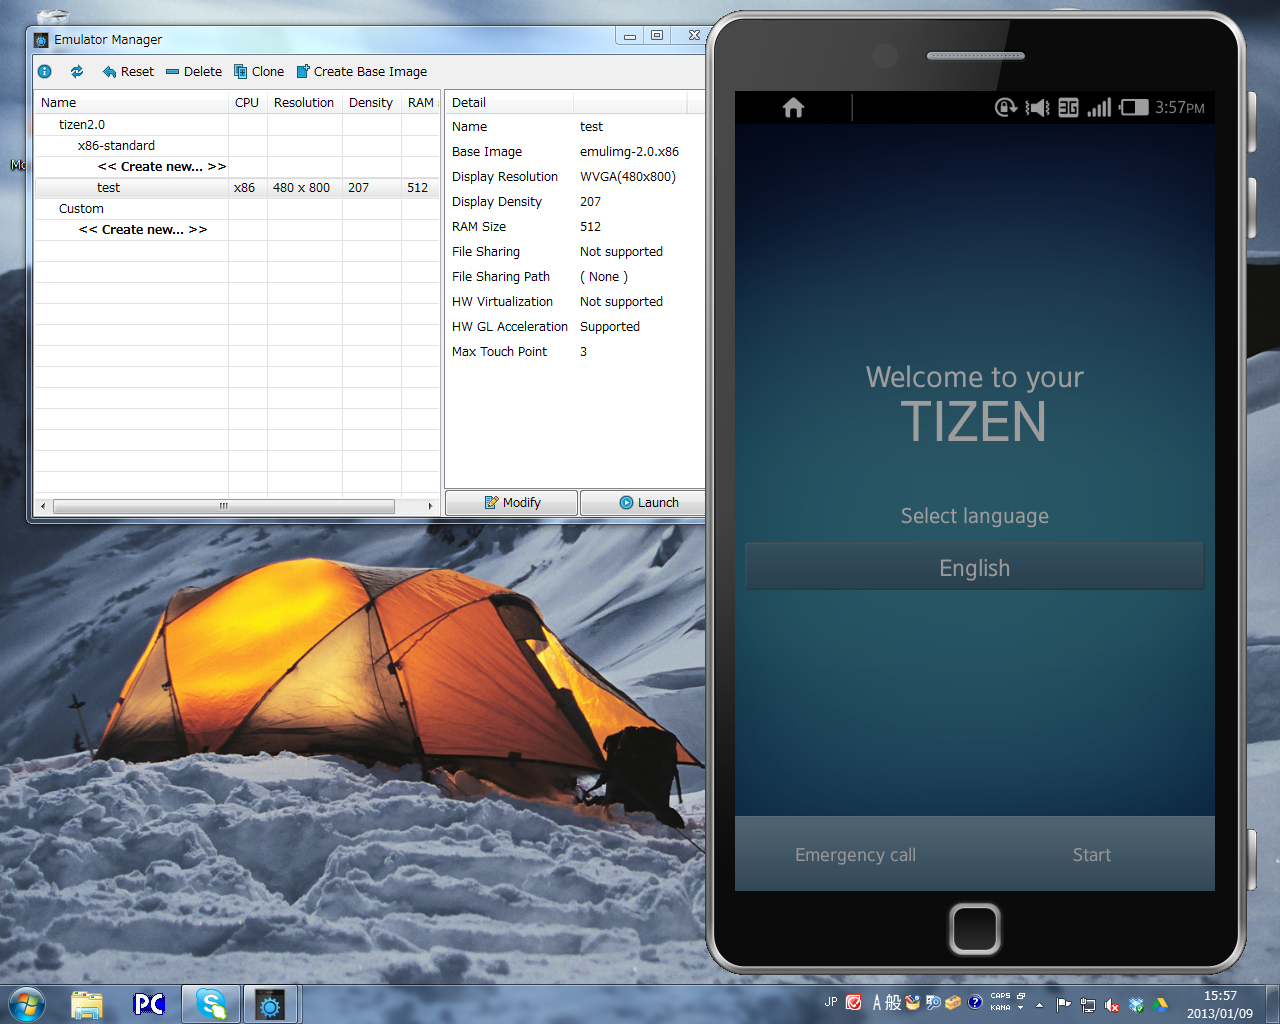Open the Windows Start menu
Image resolution: width=1280 pixels, height=1024 pixels.
pyautogui.click(x=27, y=1003)
